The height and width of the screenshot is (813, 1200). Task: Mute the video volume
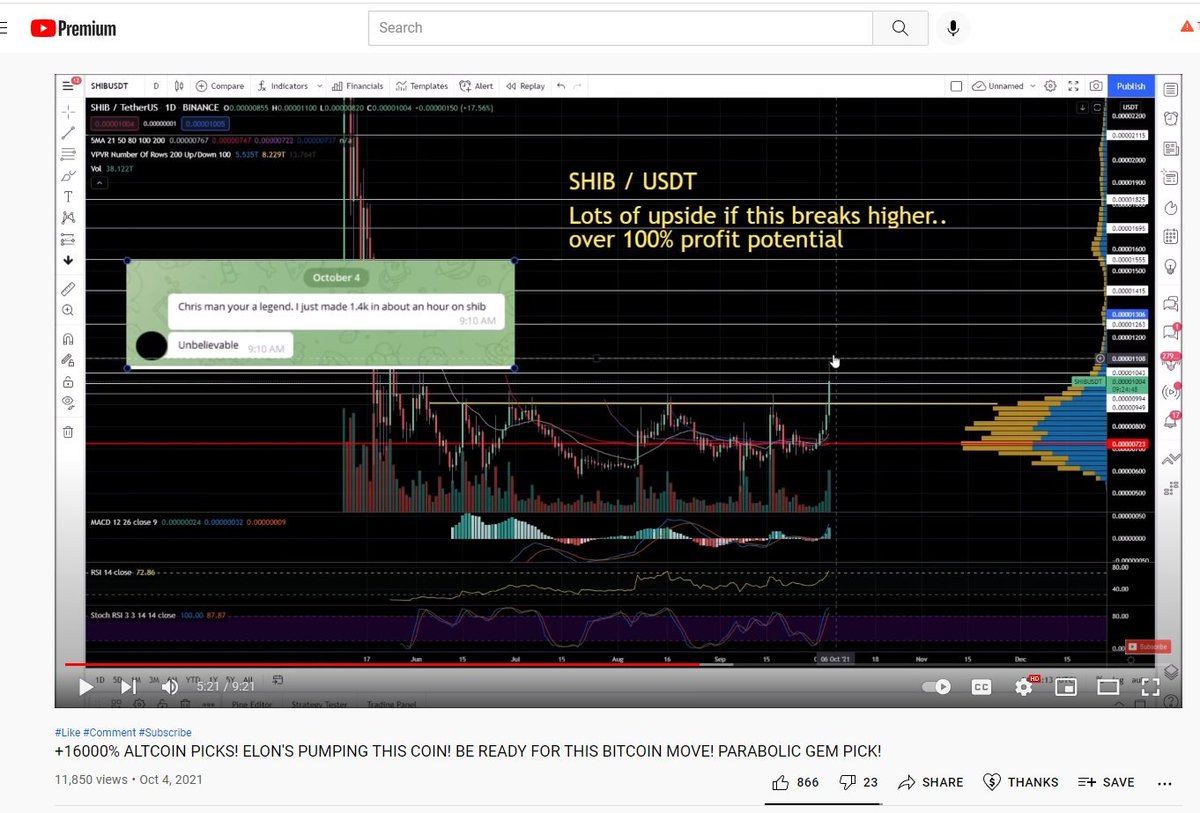pos(169,687)
